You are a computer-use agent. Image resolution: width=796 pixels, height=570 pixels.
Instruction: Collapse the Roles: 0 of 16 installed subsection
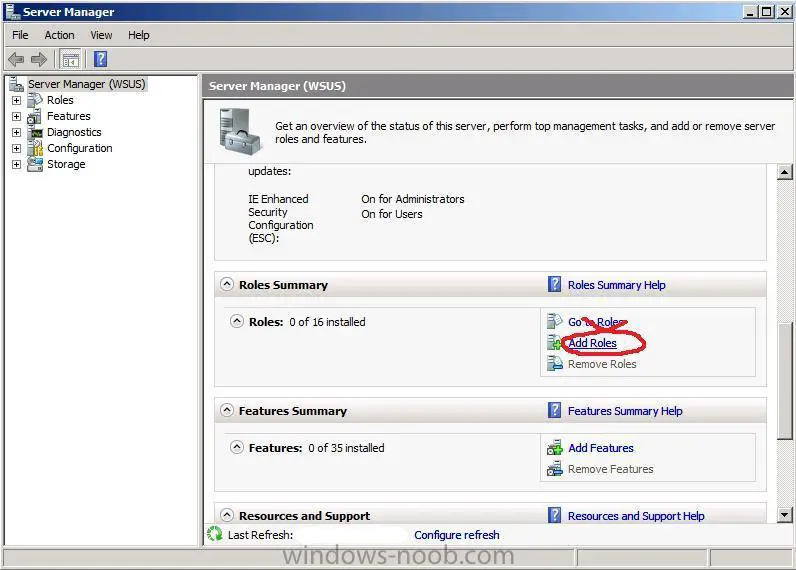pos(237,321)
